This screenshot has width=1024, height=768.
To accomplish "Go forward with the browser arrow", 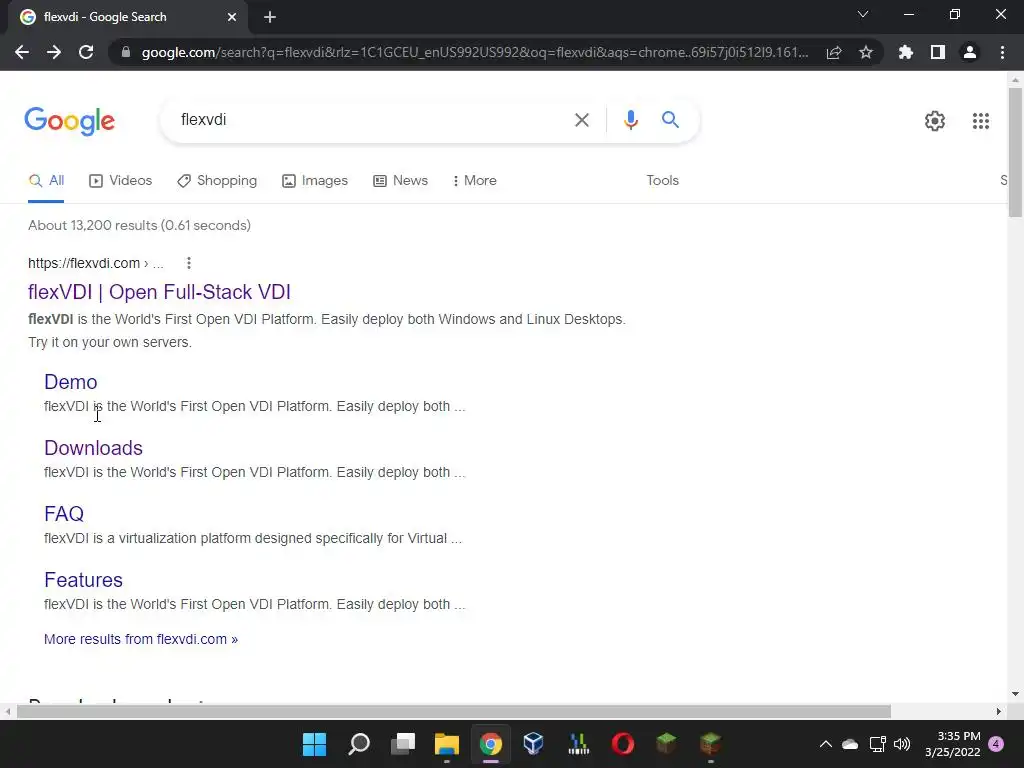I will pyautogui.click(x=54, y=52).
